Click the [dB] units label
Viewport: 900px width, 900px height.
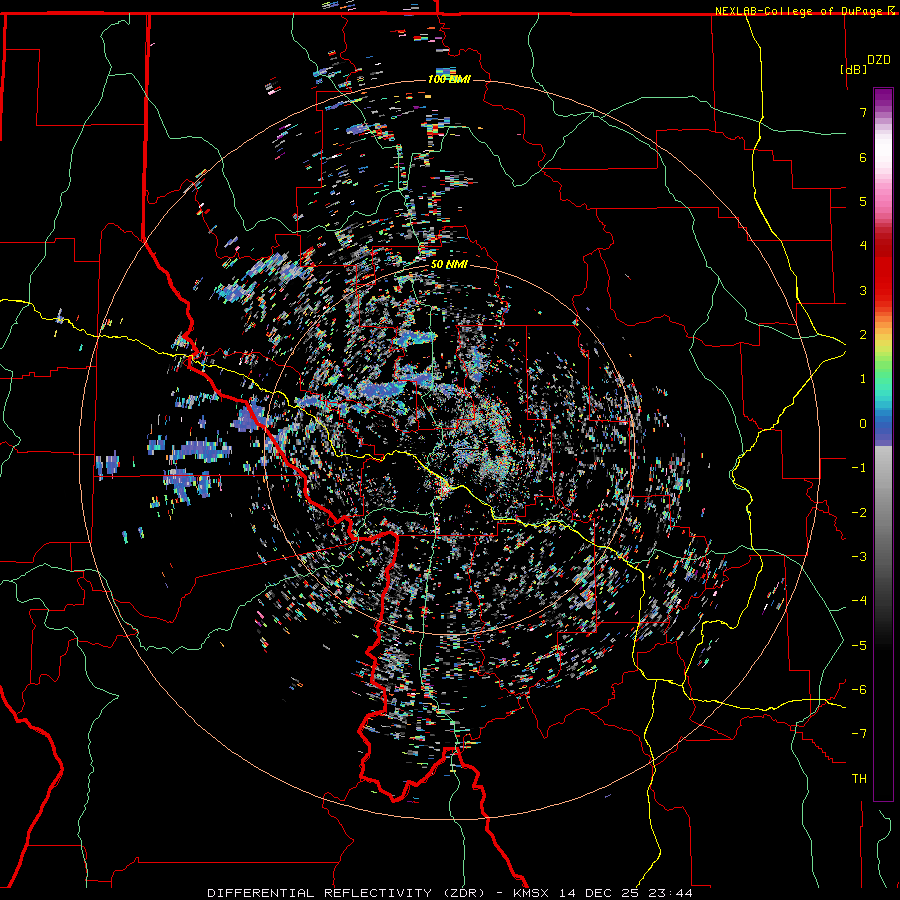[x=854, y=69]
